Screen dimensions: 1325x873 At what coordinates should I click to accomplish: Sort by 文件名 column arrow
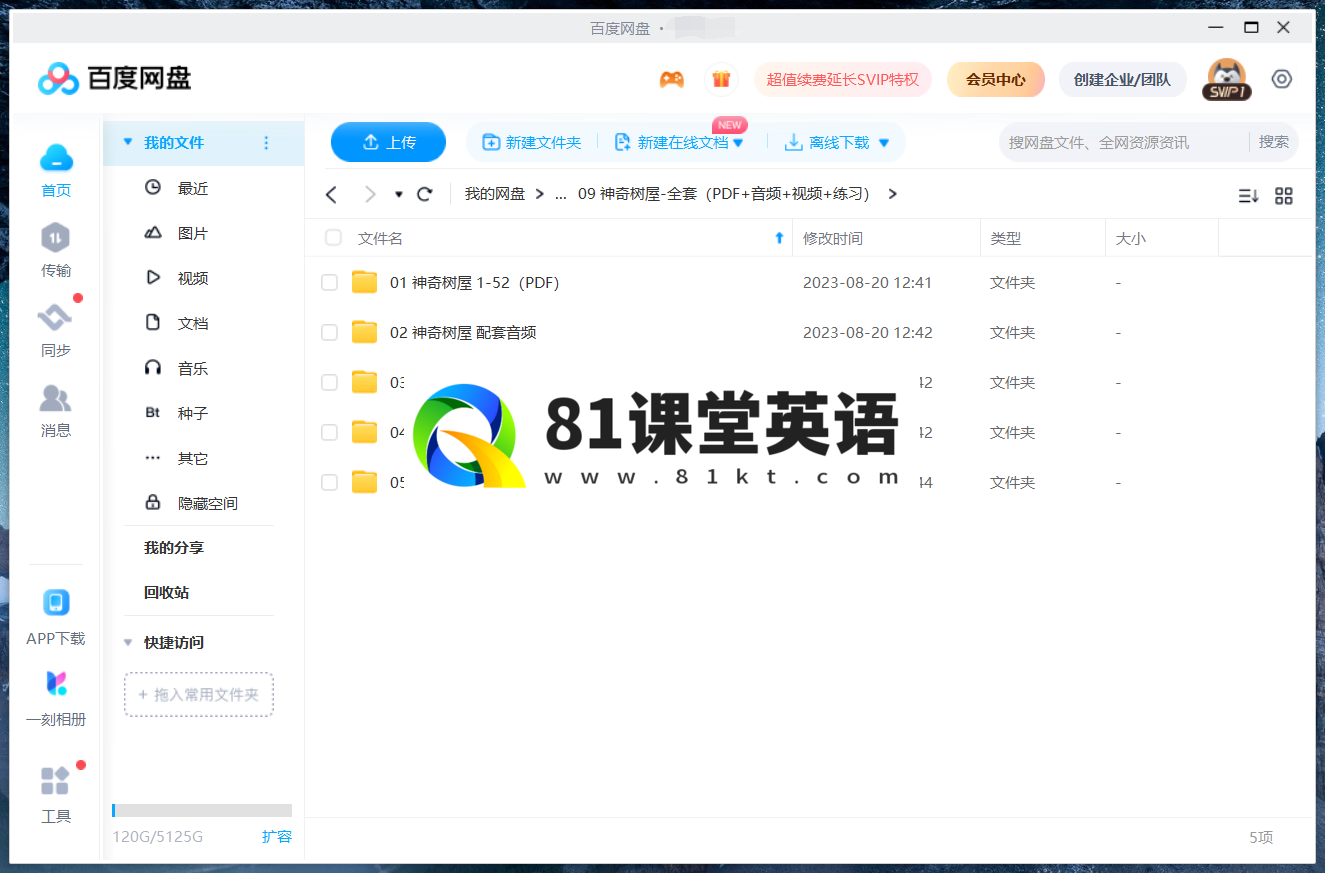(779, 238)
